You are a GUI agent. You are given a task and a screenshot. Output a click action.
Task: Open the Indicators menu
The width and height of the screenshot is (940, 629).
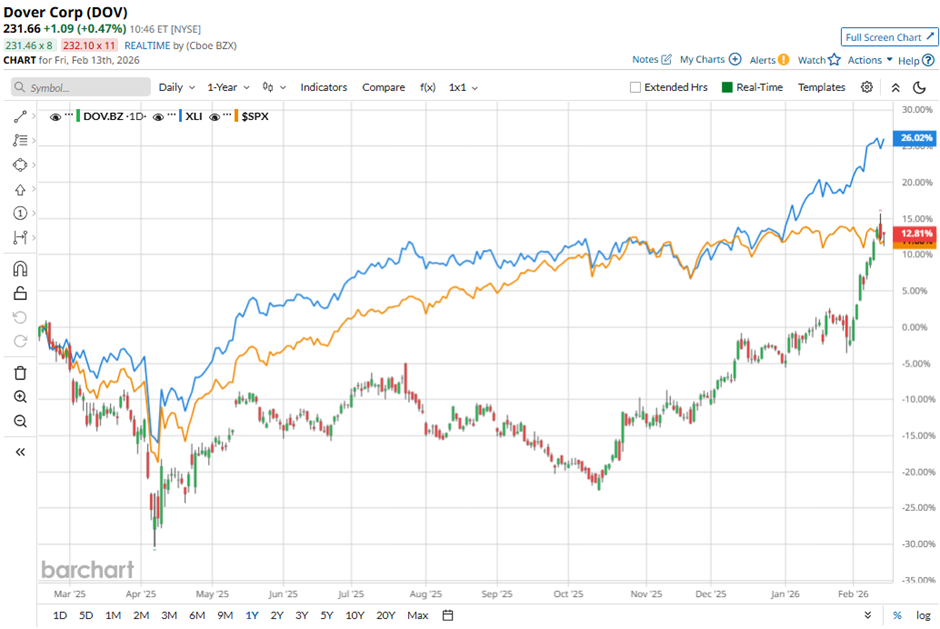tap(324, 88)
